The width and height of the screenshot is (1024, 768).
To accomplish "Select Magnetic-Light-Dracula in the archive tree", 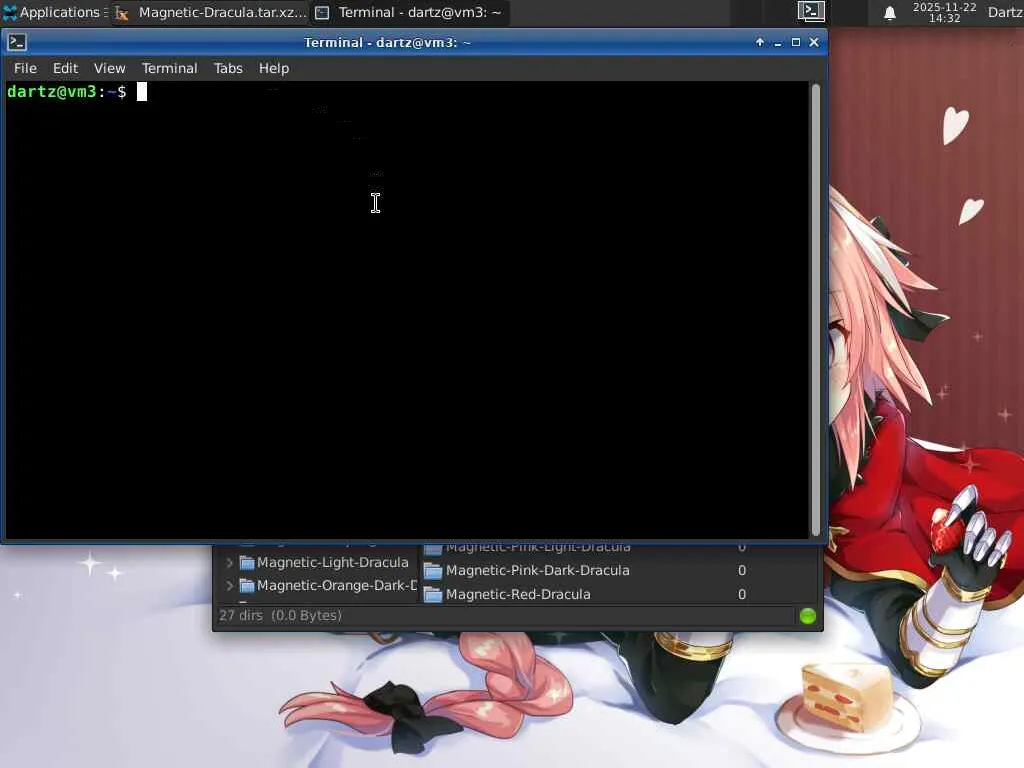I will click(332, 562).
